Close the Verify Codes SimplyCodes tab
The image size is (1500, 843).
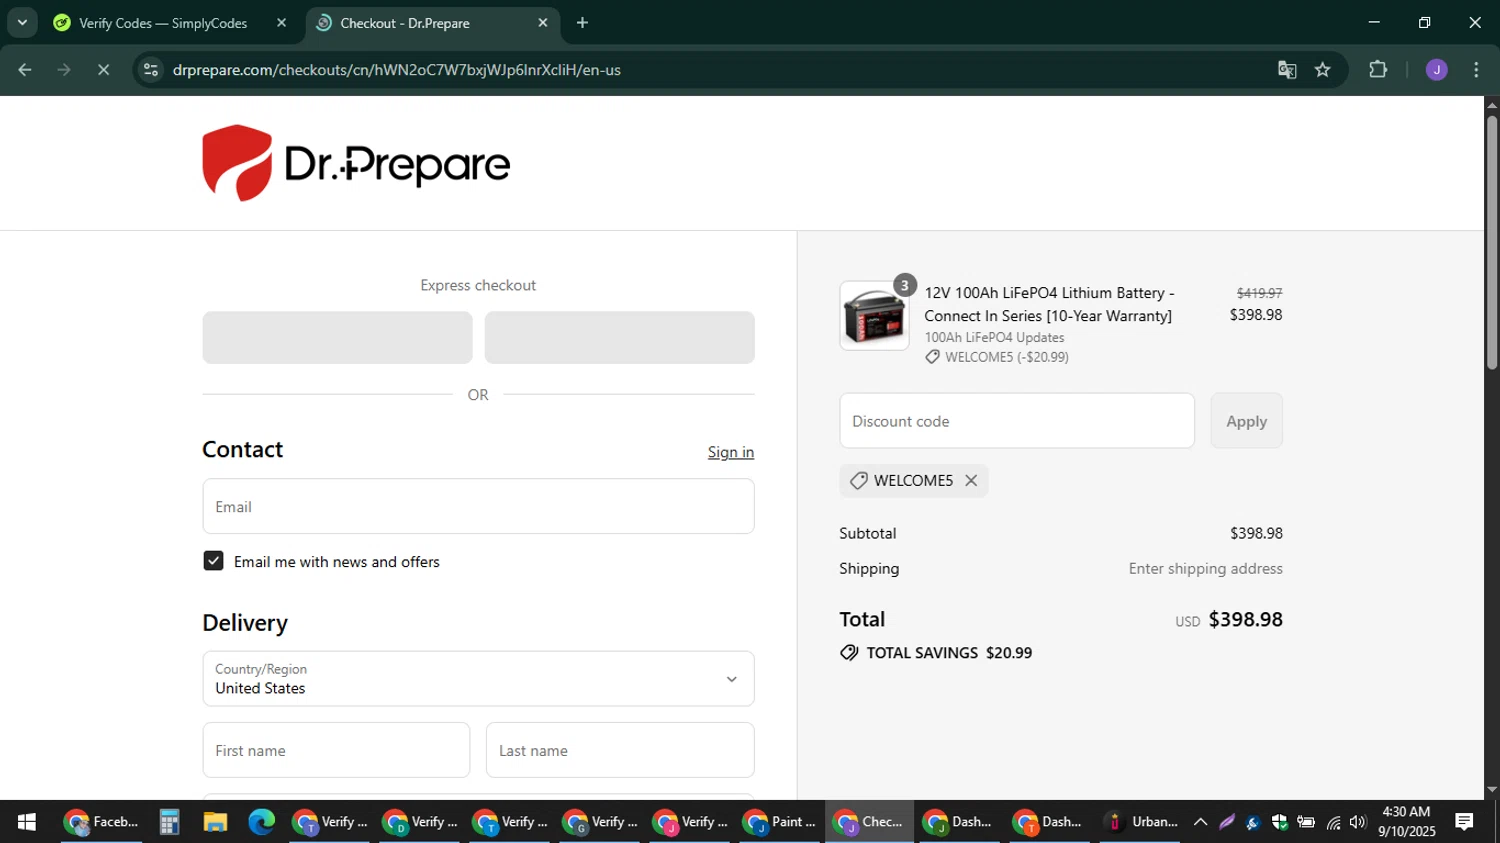(x=282, y=23)
